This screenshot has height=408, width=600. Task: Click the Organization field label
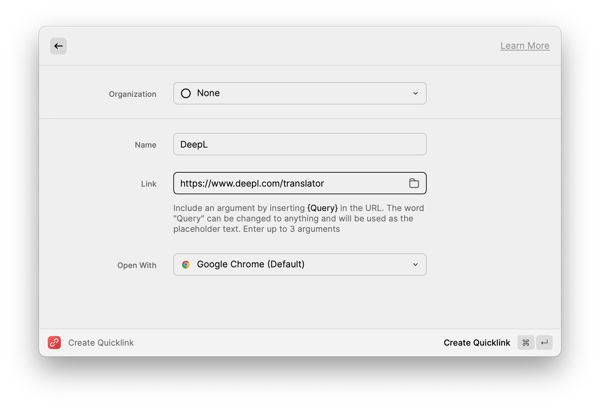point(132,94)
